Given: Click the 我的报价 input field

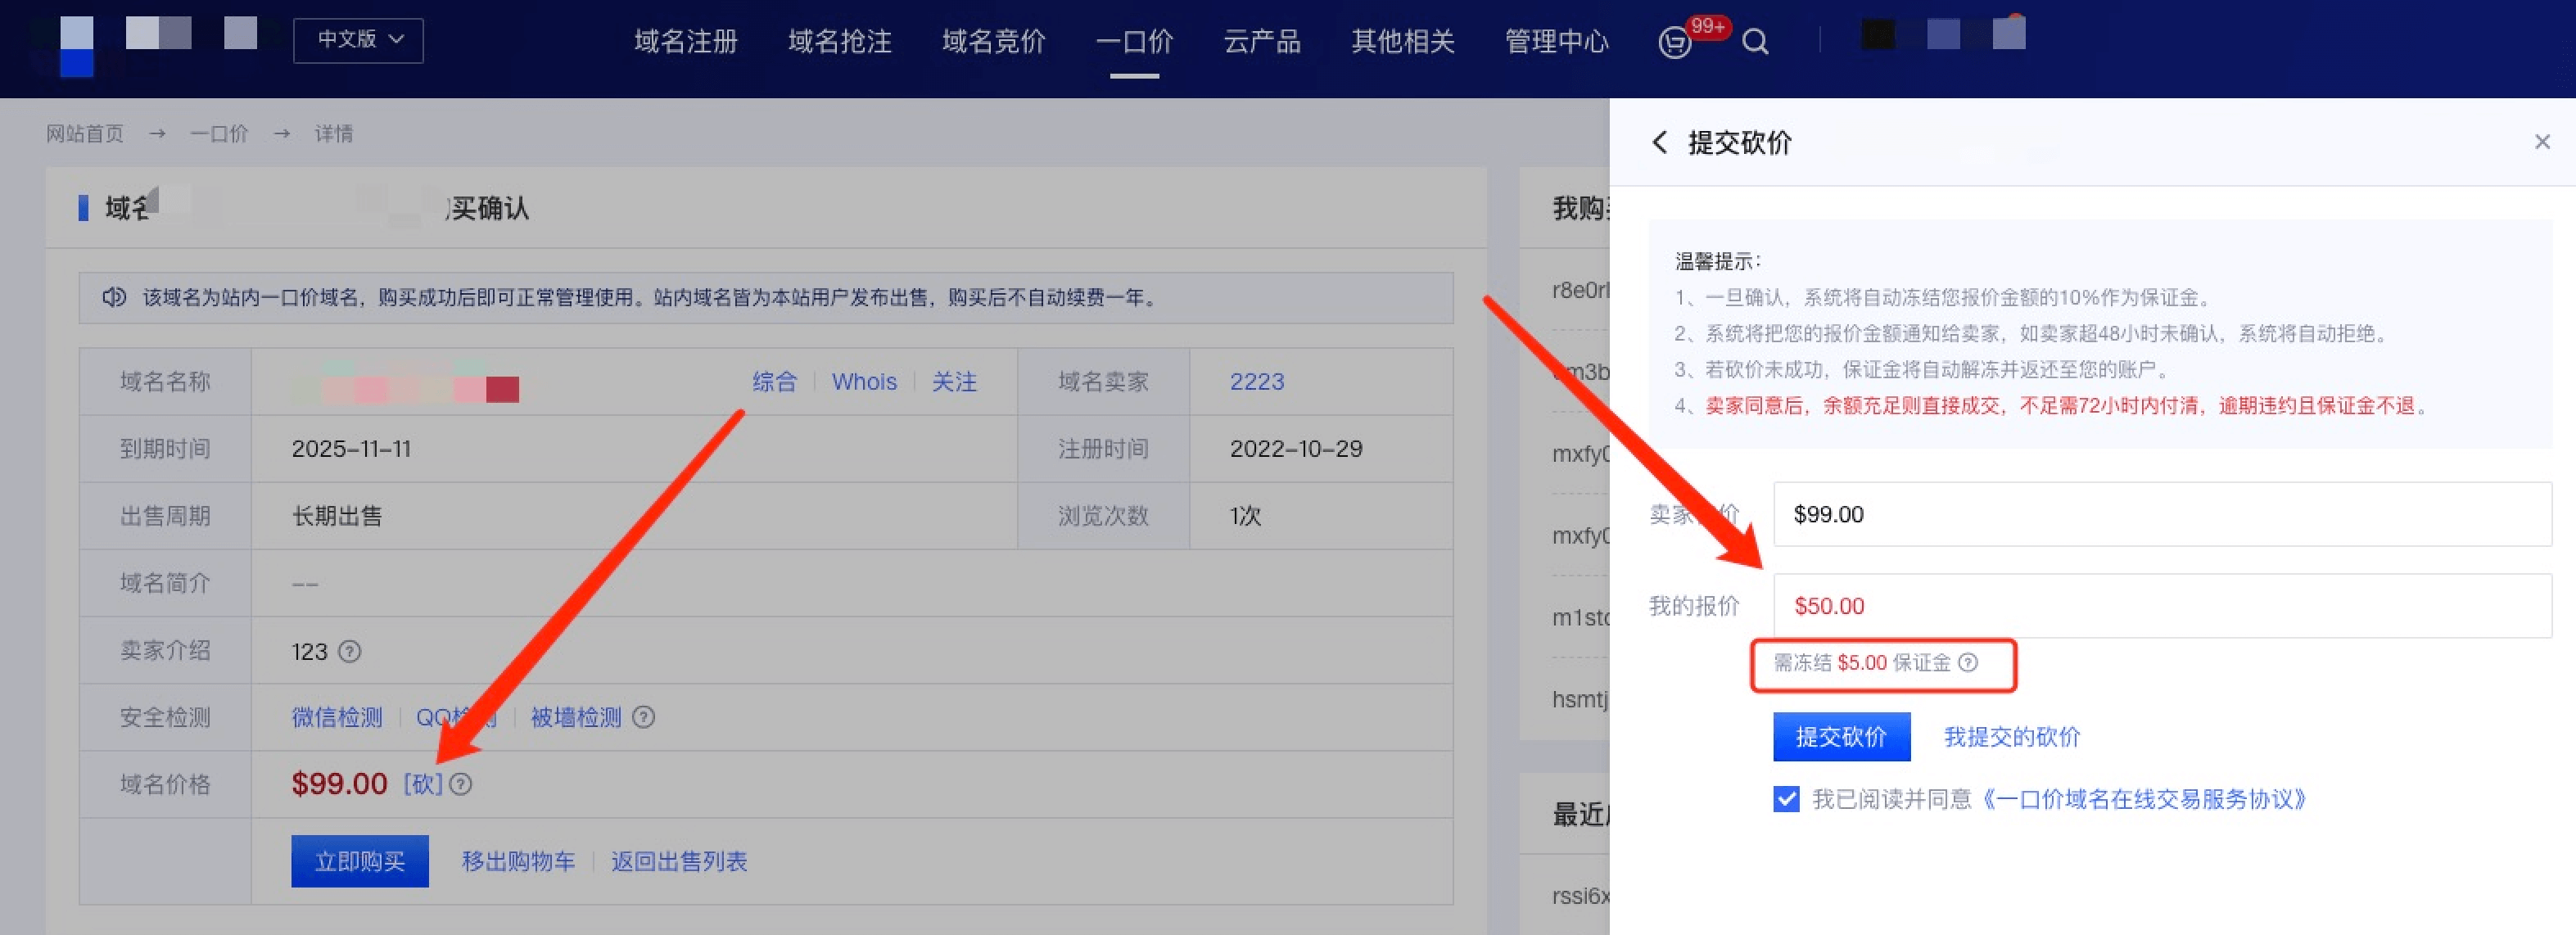Looking at the screenshot, I should click(2160, 606).
